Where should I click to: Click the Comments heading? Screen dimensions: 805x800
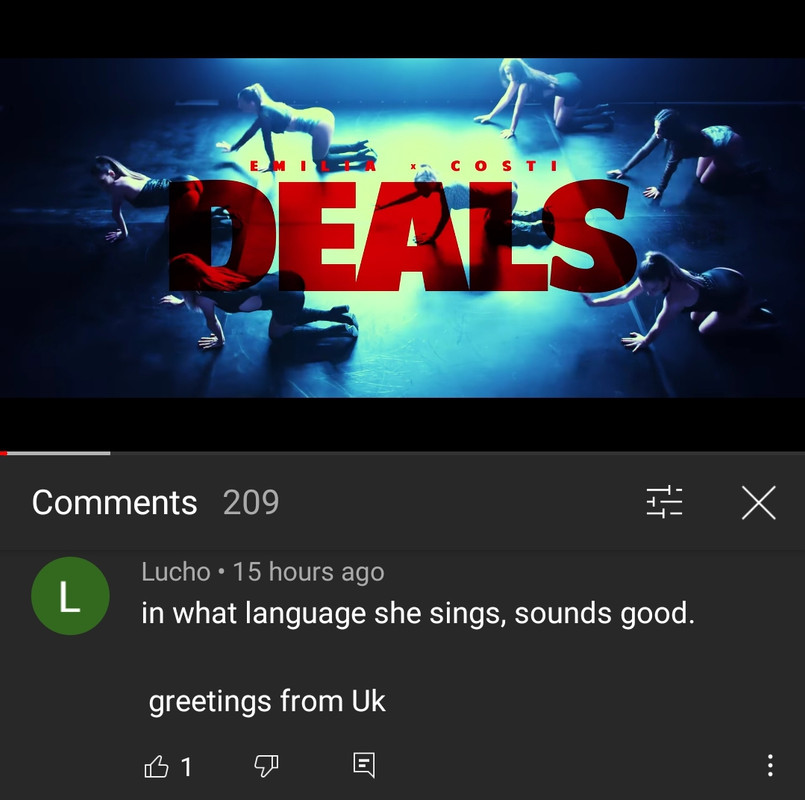114,502
